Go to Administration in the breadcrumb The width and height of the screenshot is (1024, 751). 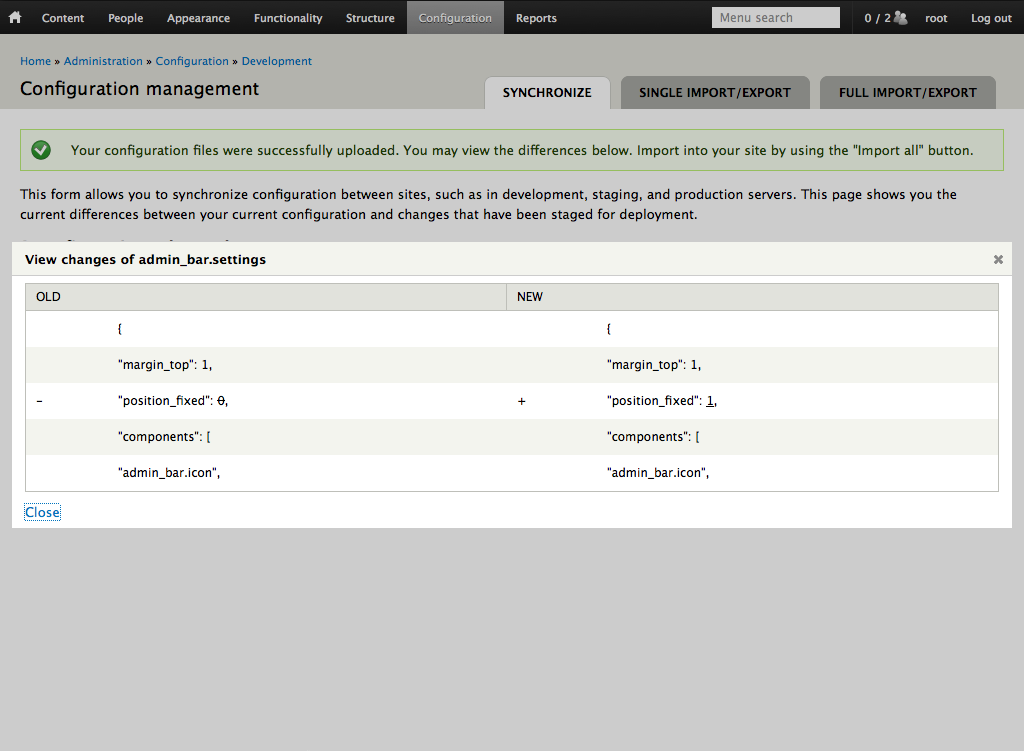pos(103,61)
